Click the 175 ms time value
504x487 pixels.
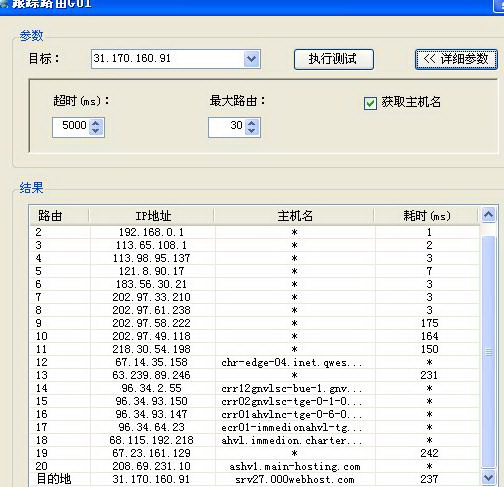pyautogui.click(x=429, y=323)
